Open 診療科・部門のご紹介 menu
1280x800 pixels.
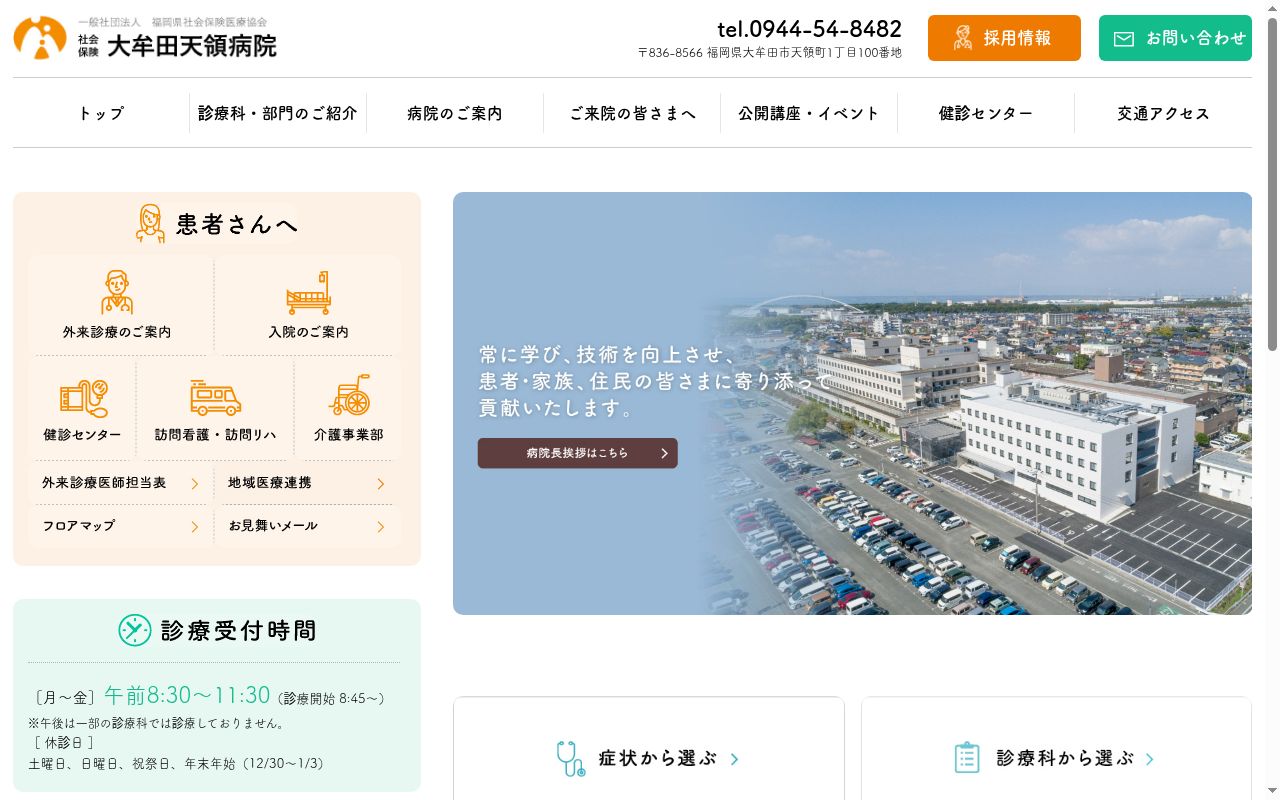click(x=278, y=113)
